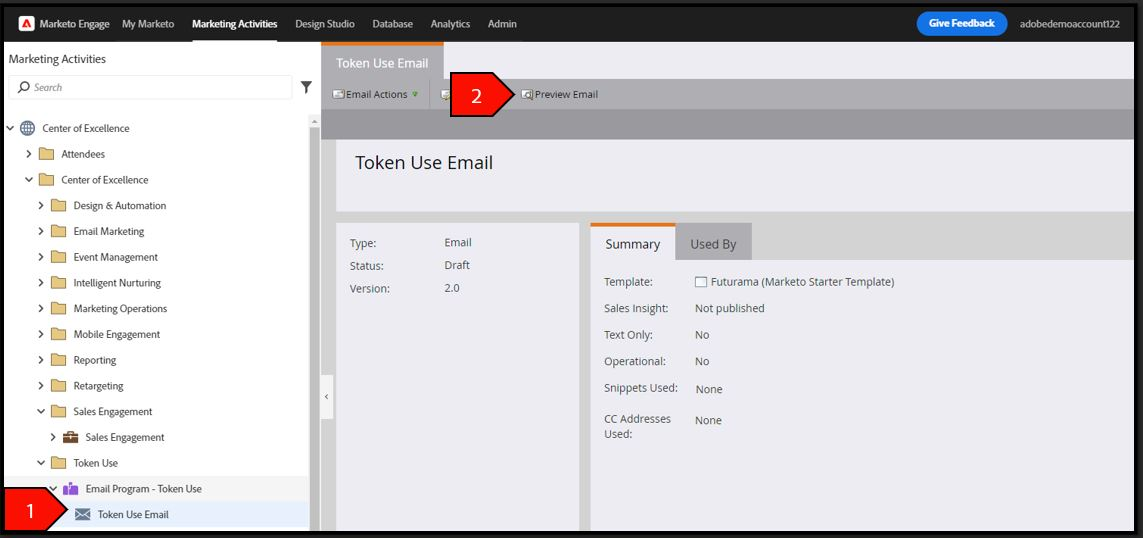Expand the Sales Engagement program node

point(53,437)
